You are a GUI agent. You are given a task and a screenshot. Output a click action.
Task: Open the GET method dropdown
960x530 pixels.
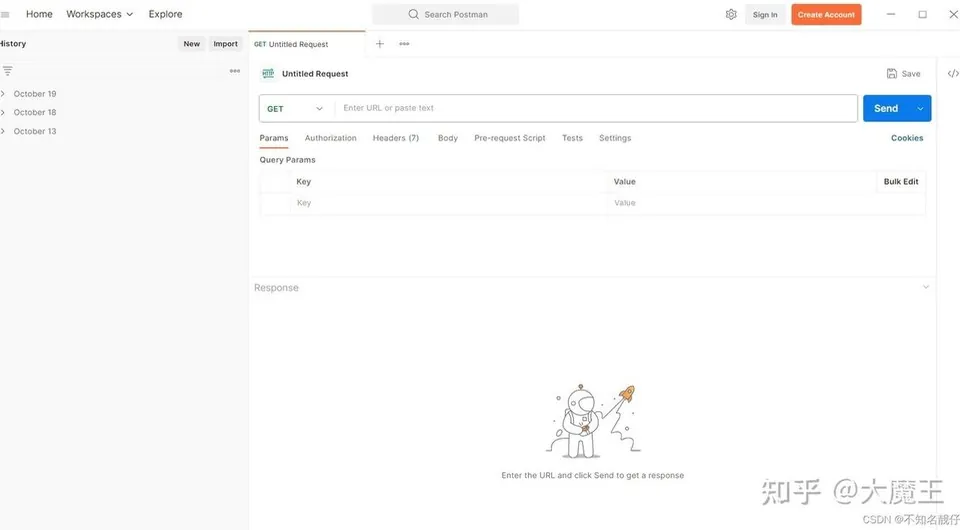[x=296, y=108]
